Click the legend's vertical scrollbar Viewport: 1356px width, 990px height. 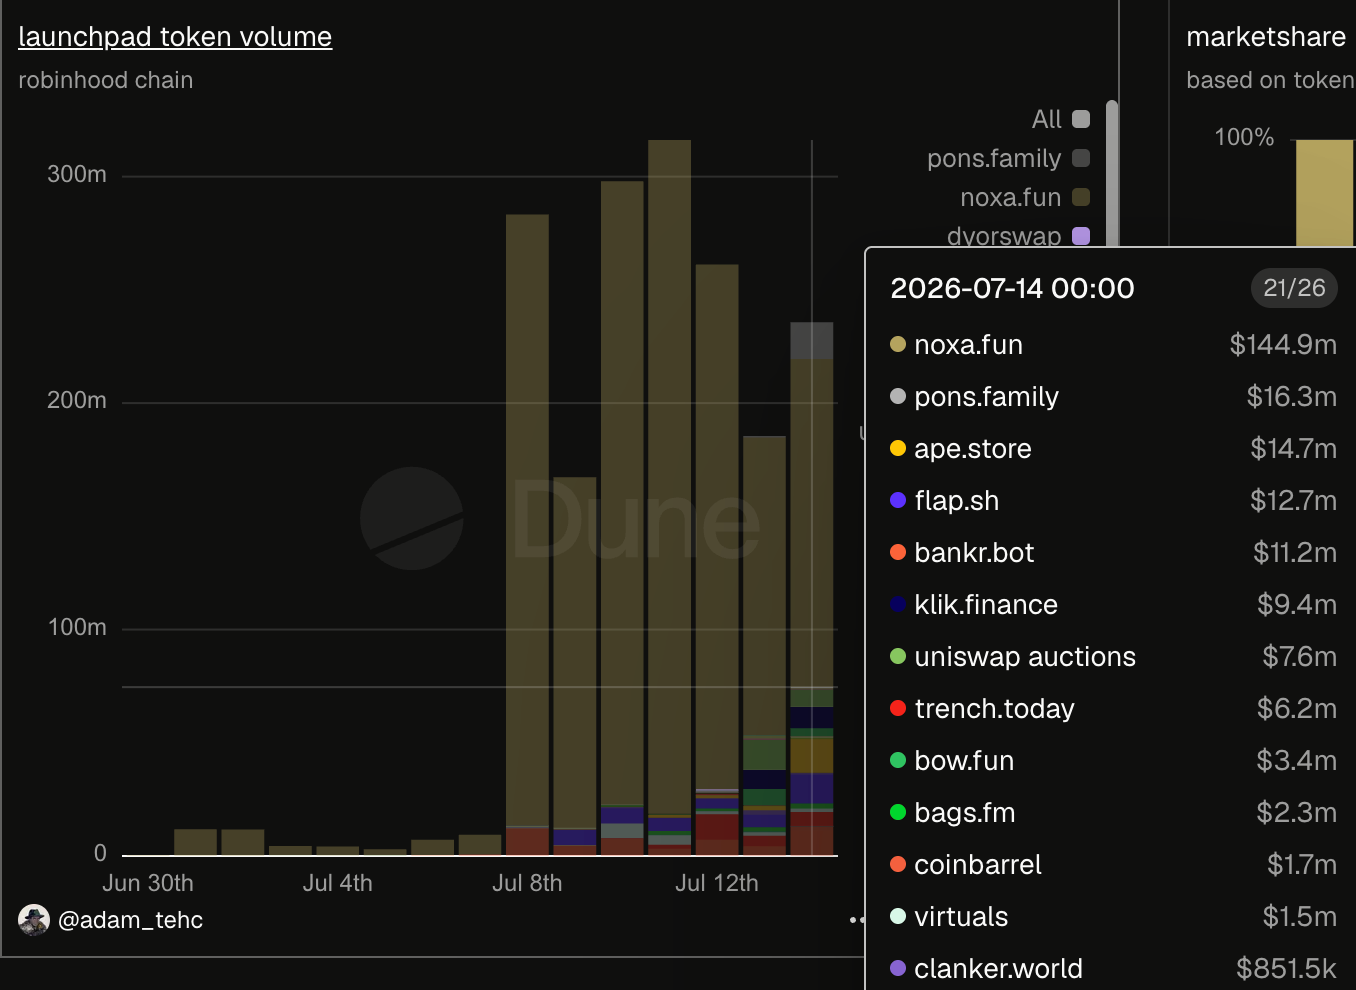point(1112,172)
